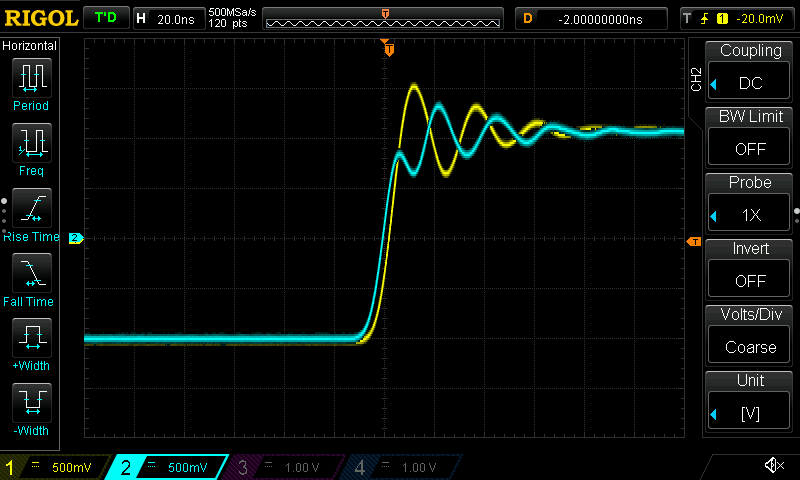Click the orange trigger position marker atop the graticule

tap(389, 49)
